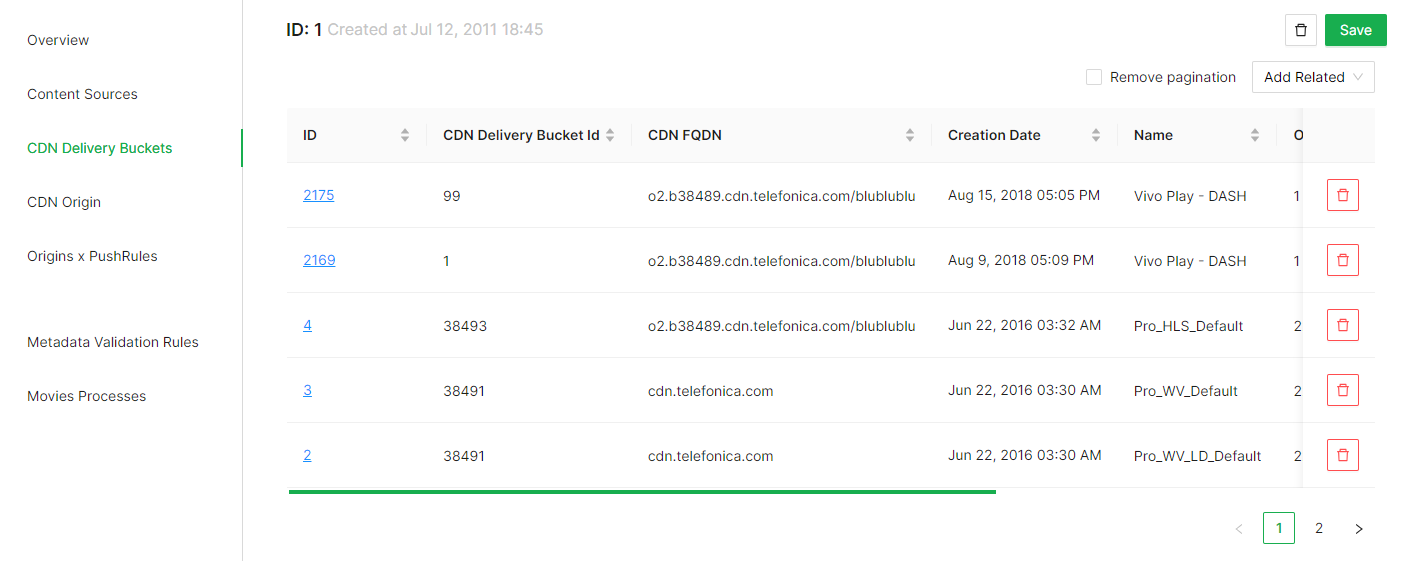Delete the Pro_WV_LD_Default row

[x=1342, y=456]
